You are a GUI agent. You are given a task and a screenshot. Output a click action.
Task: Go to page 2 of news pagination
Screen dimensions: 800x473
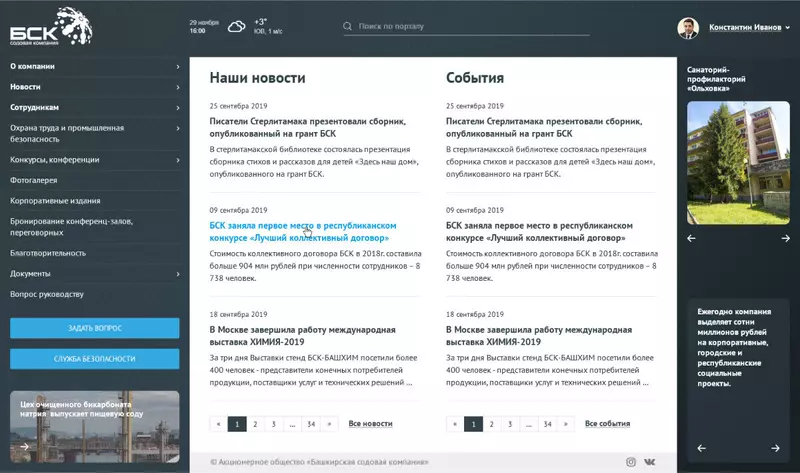coord(255,424)
